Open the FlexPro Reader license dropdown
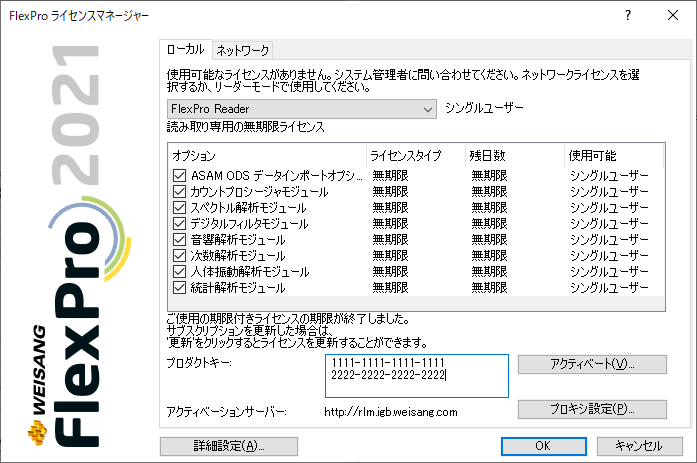The image size is (697, 463). (302, 109)
